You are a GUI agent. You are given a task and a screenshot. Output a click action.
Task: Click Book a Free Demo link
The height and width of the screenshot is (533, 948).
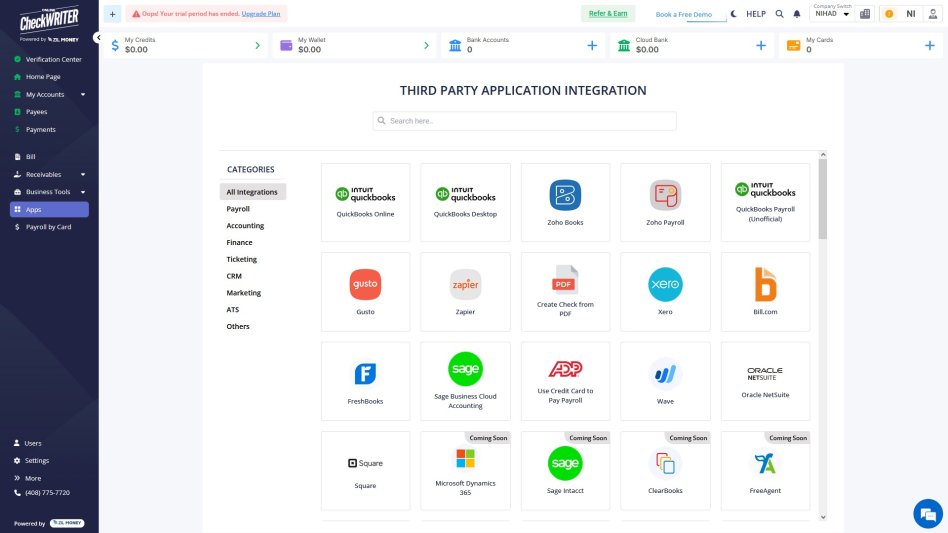click(x=684, y=15)
